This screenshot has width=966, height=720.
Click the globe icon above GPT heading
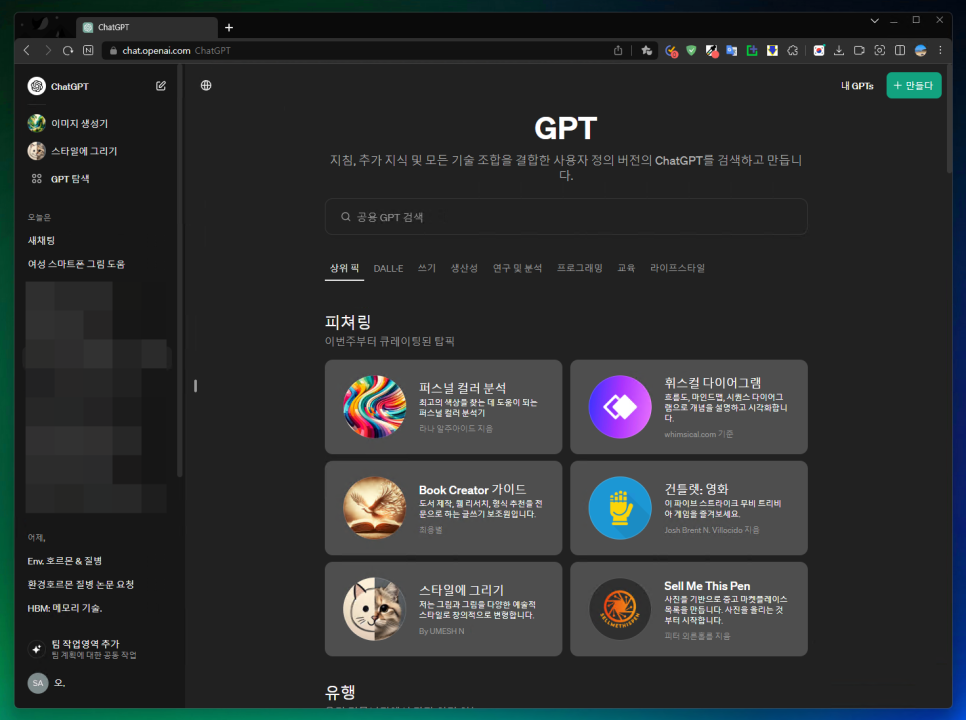click(x=206, y=86)
